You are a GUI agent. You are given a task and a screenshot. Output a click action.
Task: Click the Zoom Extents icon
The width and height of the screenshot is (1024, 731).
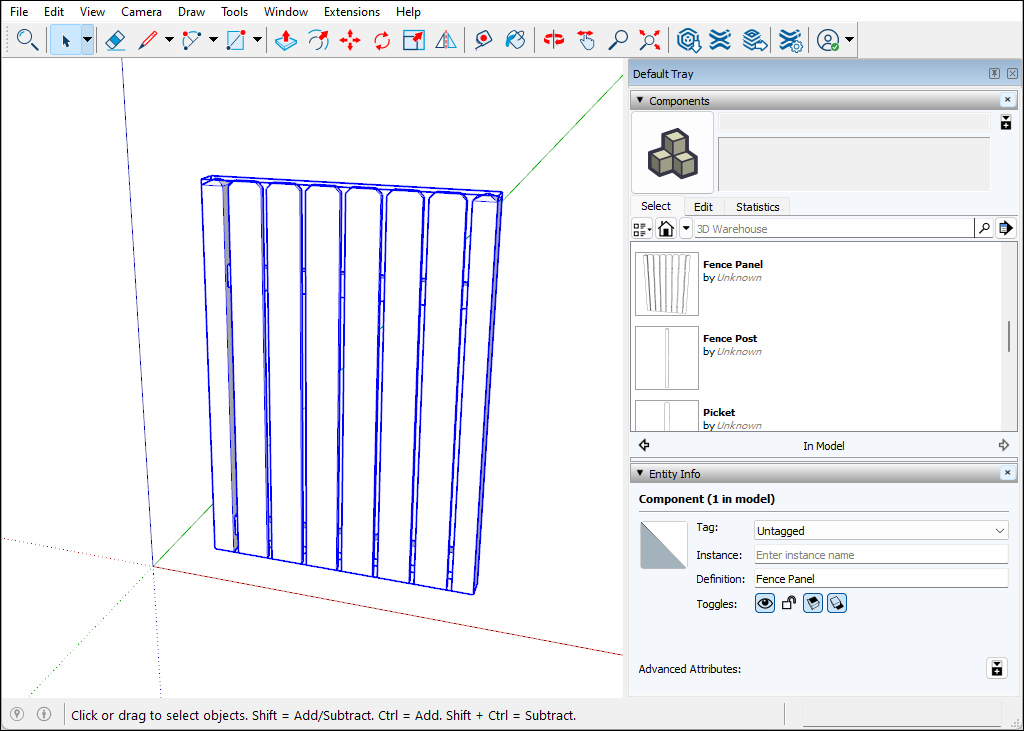(x=650, y=41)
